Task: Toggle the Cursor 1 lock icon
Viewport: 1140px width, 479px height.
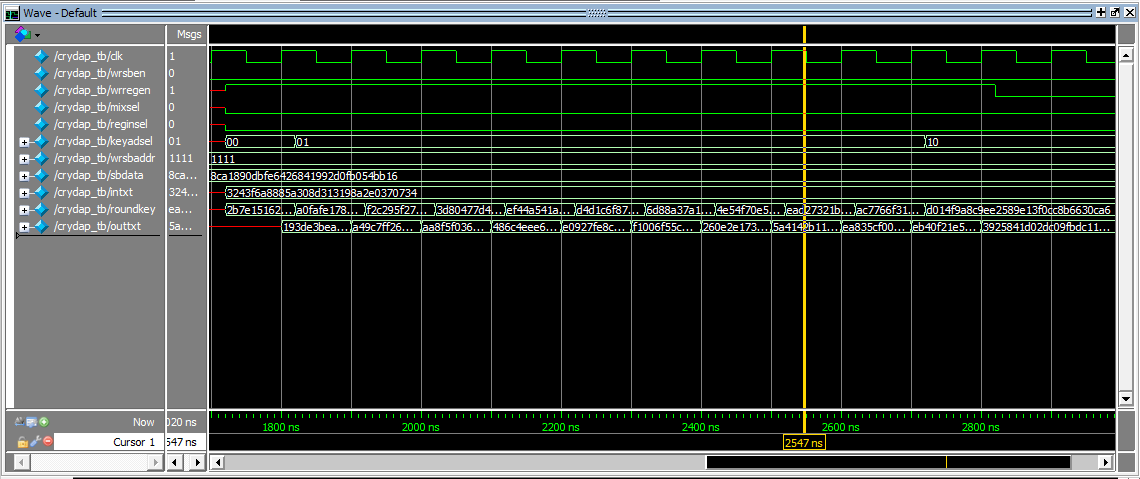Action: click(x=22, y=441)
